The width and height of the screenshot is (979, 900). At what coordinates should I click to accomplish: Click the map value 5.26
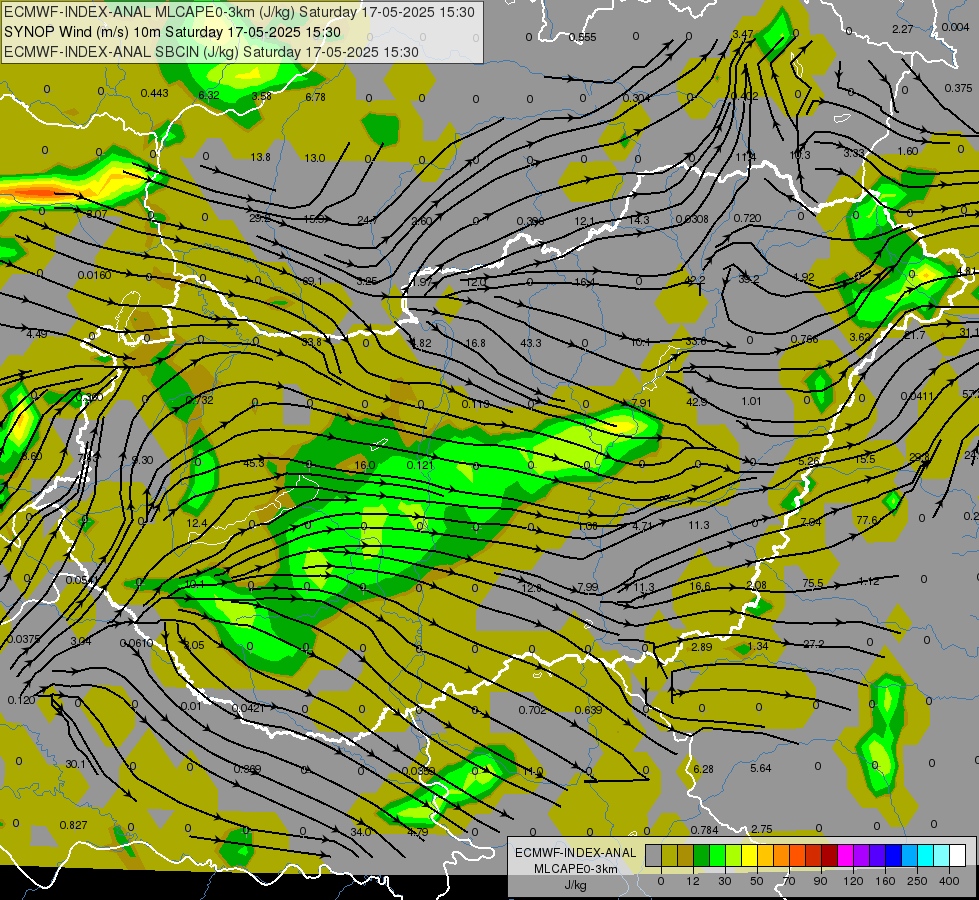pyautogui.click(x=809, y=462)
